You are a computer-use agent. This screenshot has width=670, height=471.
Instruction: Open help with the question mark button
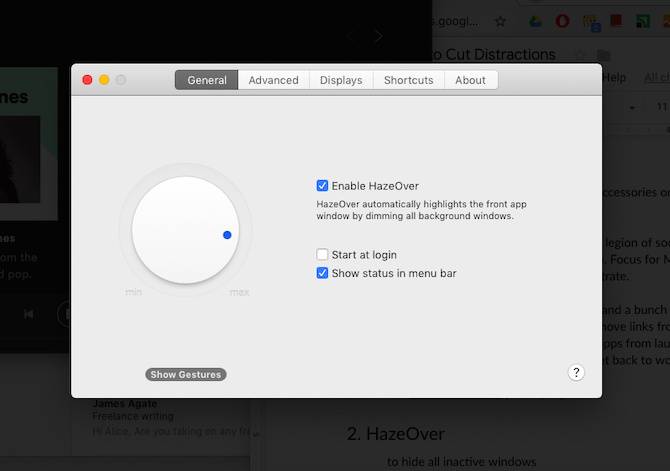[576, 372]
